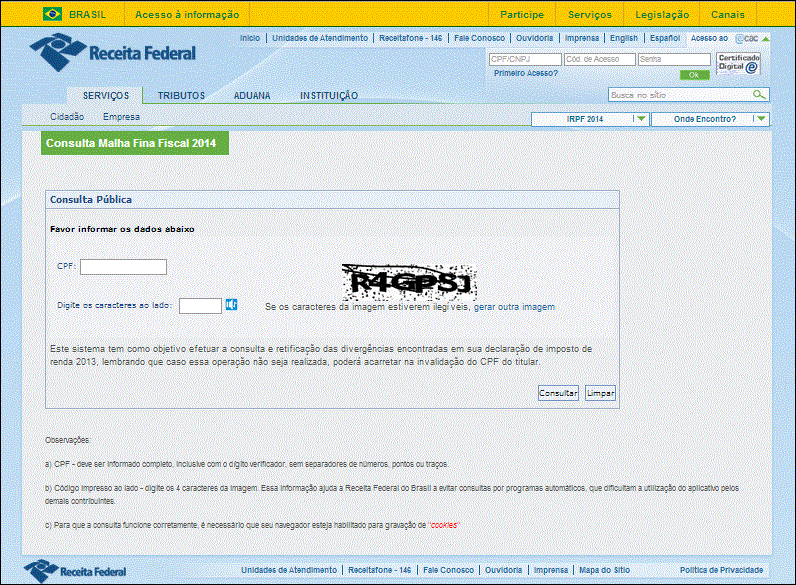The height and width of the screenshot is (585, 796).
Task: Click footer Imprensa link
Action: tap(551, 570)
